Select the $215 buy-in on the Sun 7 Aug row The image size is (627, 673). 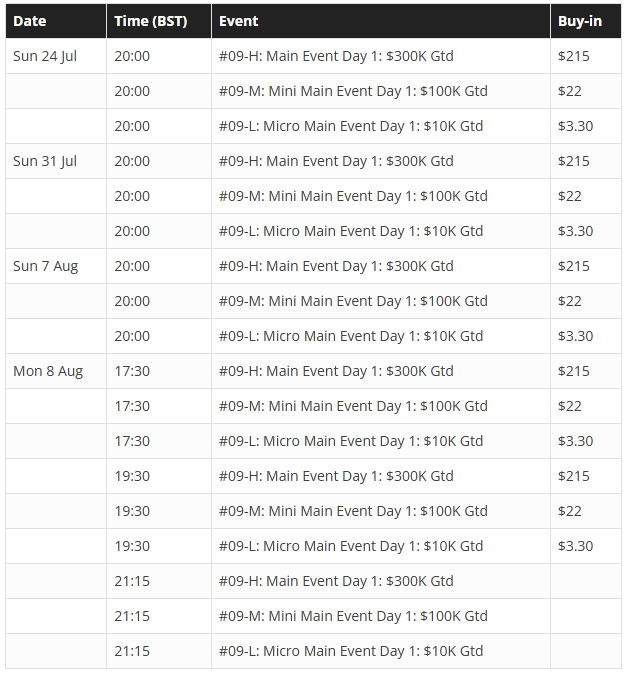[574, 266]
